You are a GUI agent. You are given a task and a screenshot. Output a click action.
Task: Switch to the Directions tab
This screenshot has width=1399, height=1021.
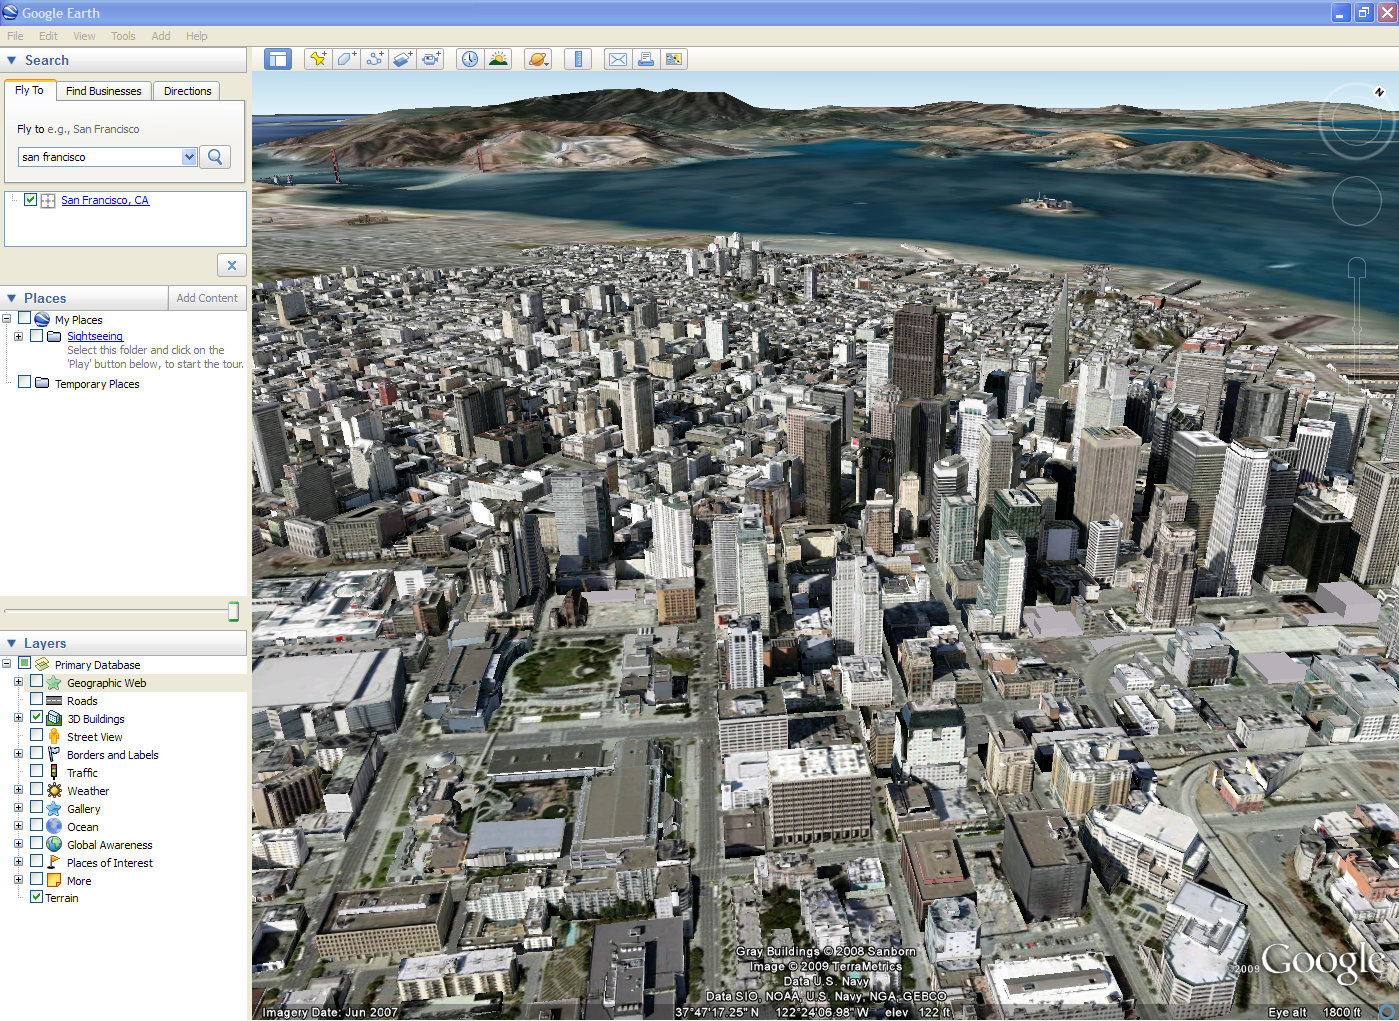[187, 91]
